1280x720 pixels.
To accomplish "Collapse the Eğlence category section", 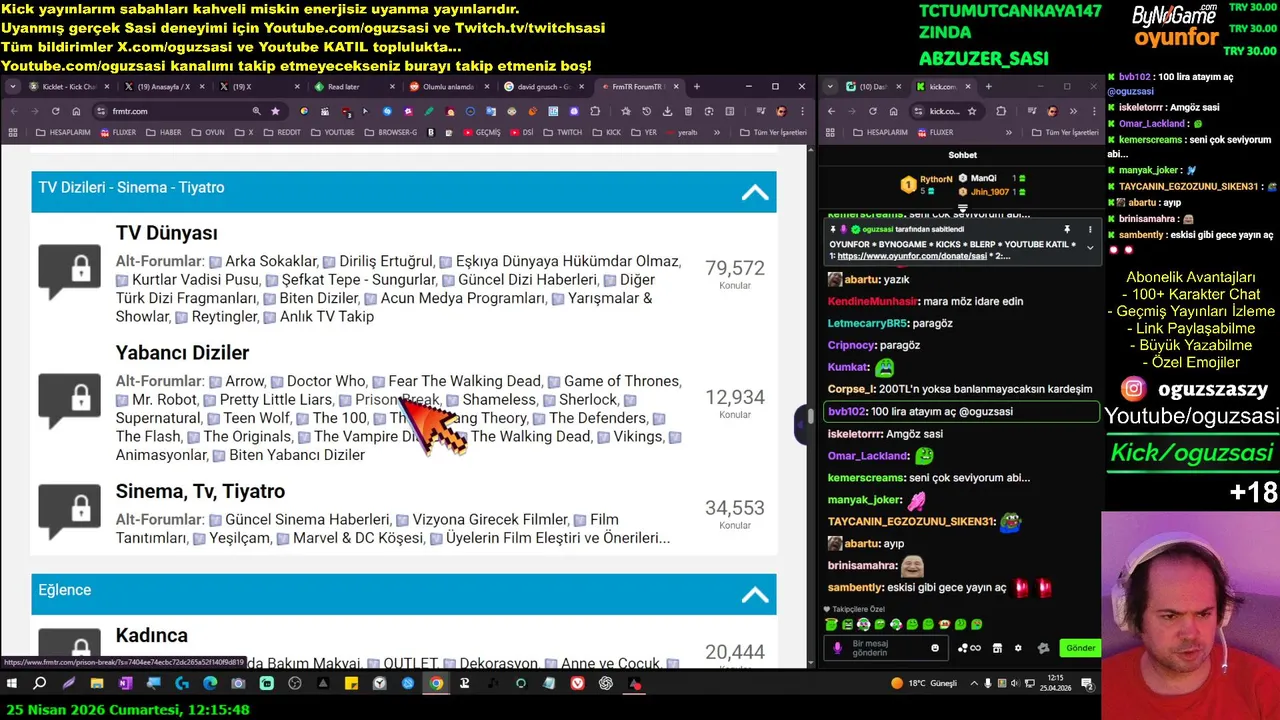I will click(x=755, y=594).
